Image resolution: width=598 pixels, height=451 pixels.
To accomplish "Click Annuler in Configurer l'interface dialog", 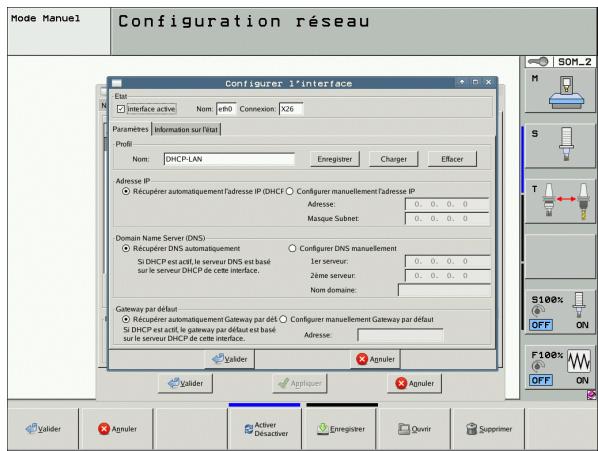I will tap(375, 359).
